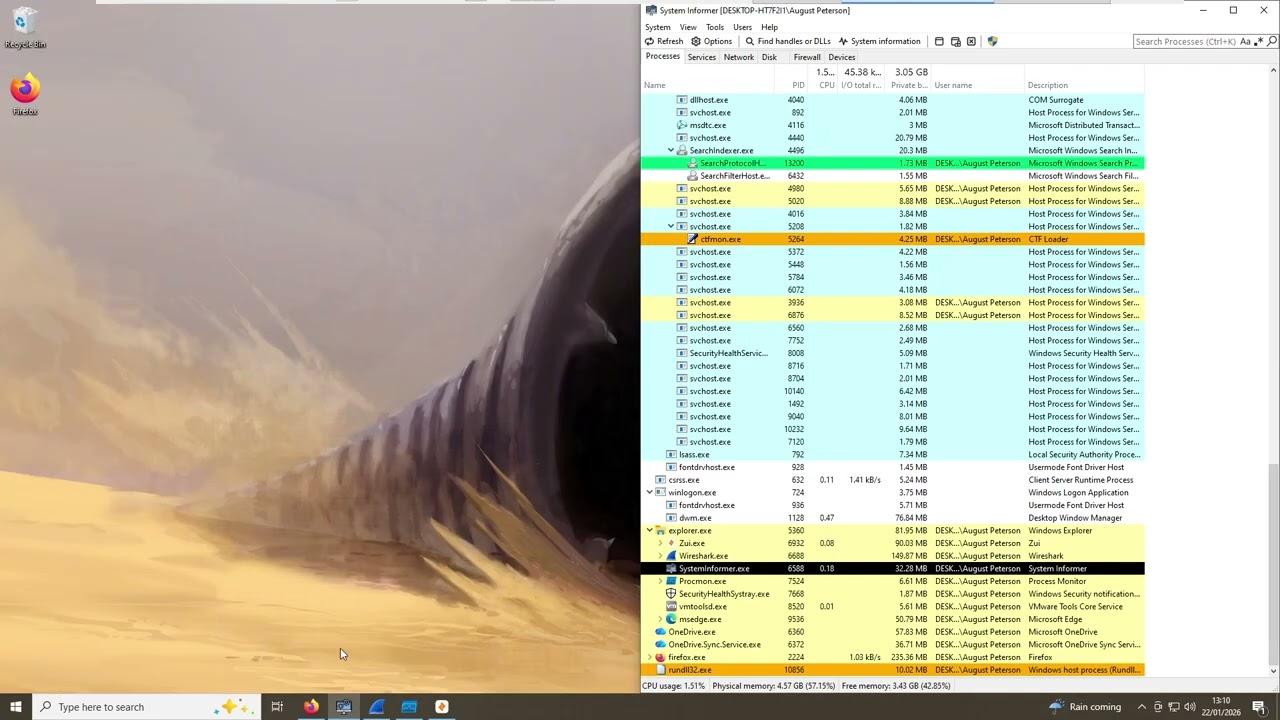Collapse svchost.exe 5208 tree node

[671, 226]
